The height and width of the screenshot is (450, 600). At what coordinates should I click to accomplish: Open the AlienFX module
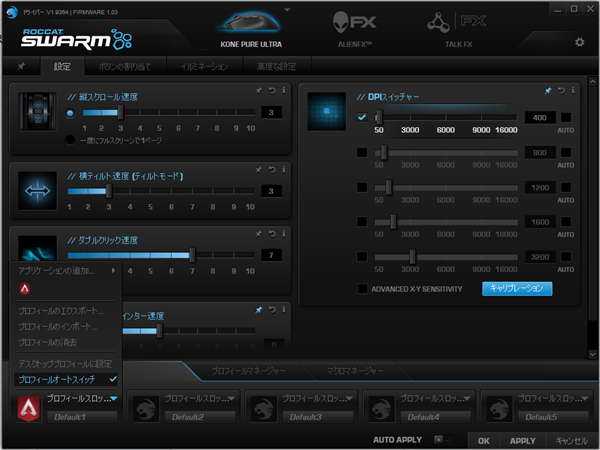[x=355, y=30]
